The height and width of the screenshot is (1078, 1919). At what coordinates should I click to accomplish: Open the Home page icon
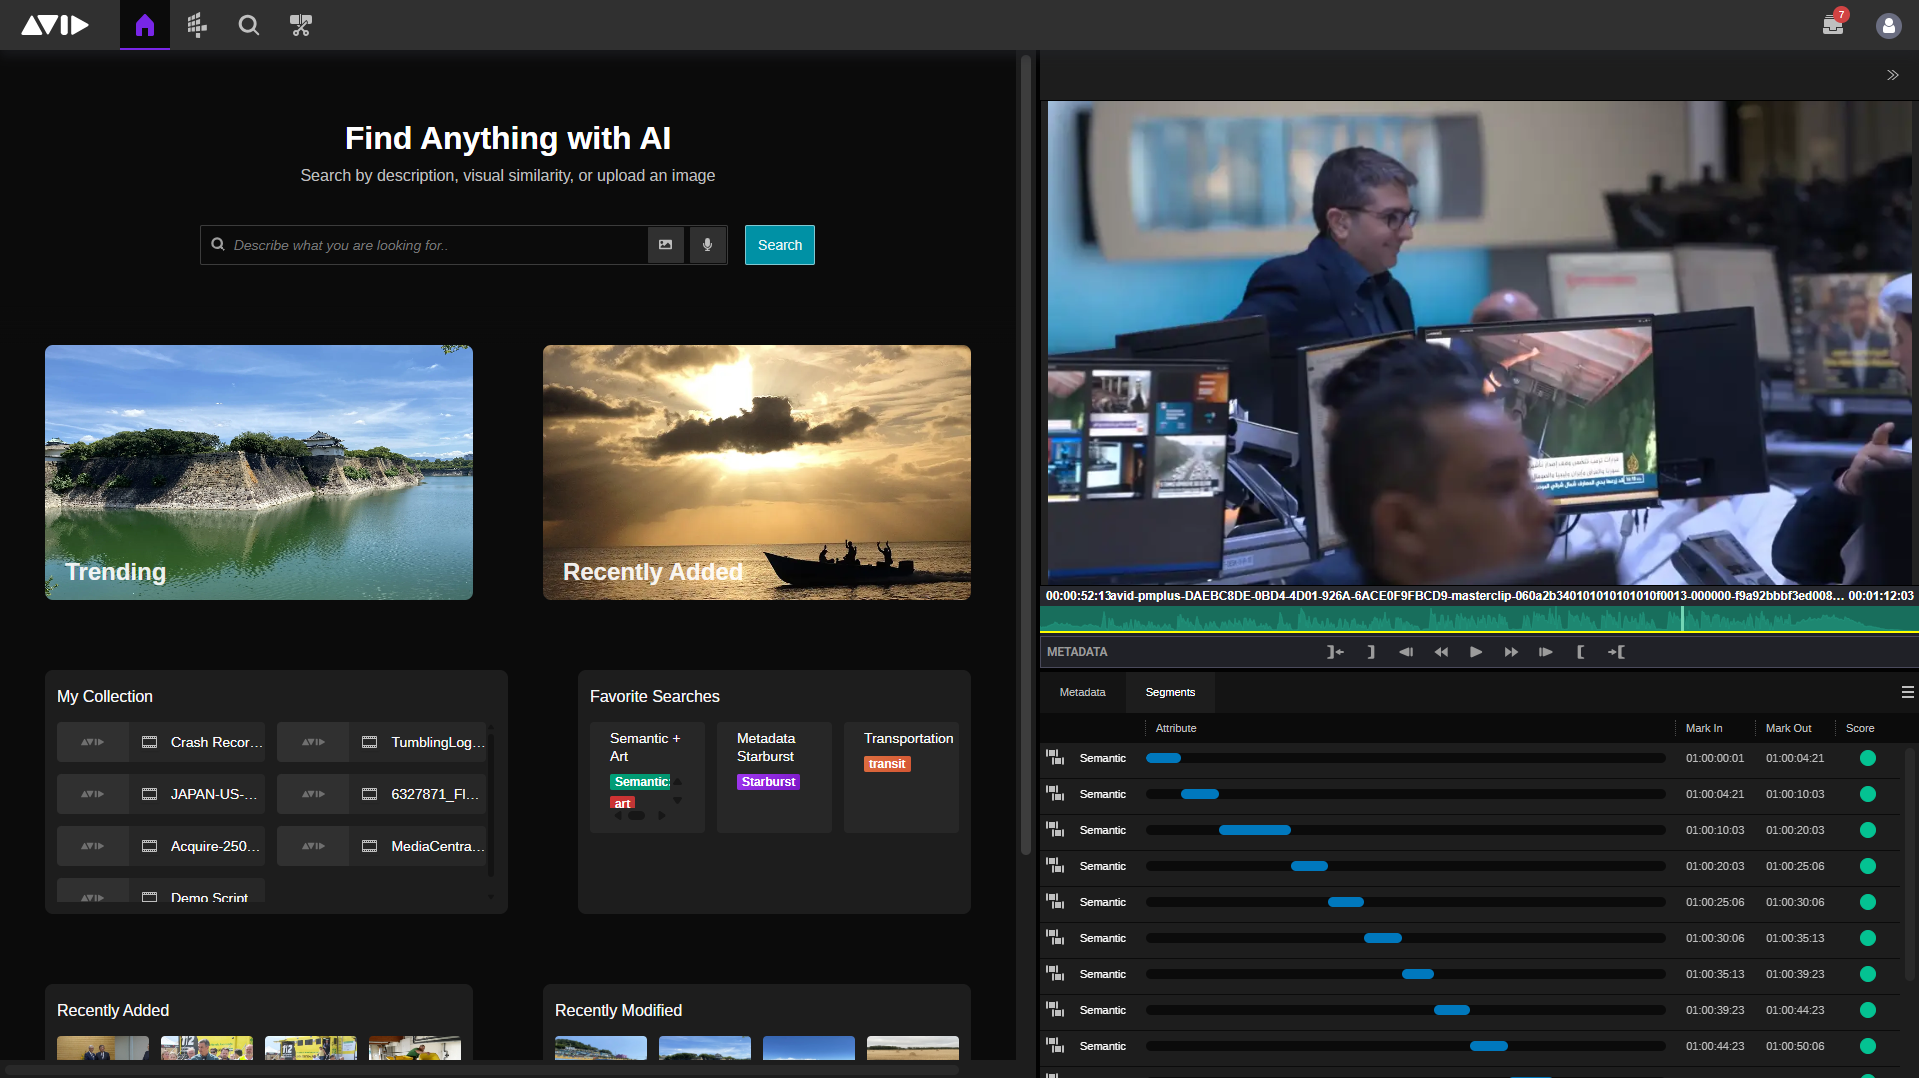click(144, 25)
